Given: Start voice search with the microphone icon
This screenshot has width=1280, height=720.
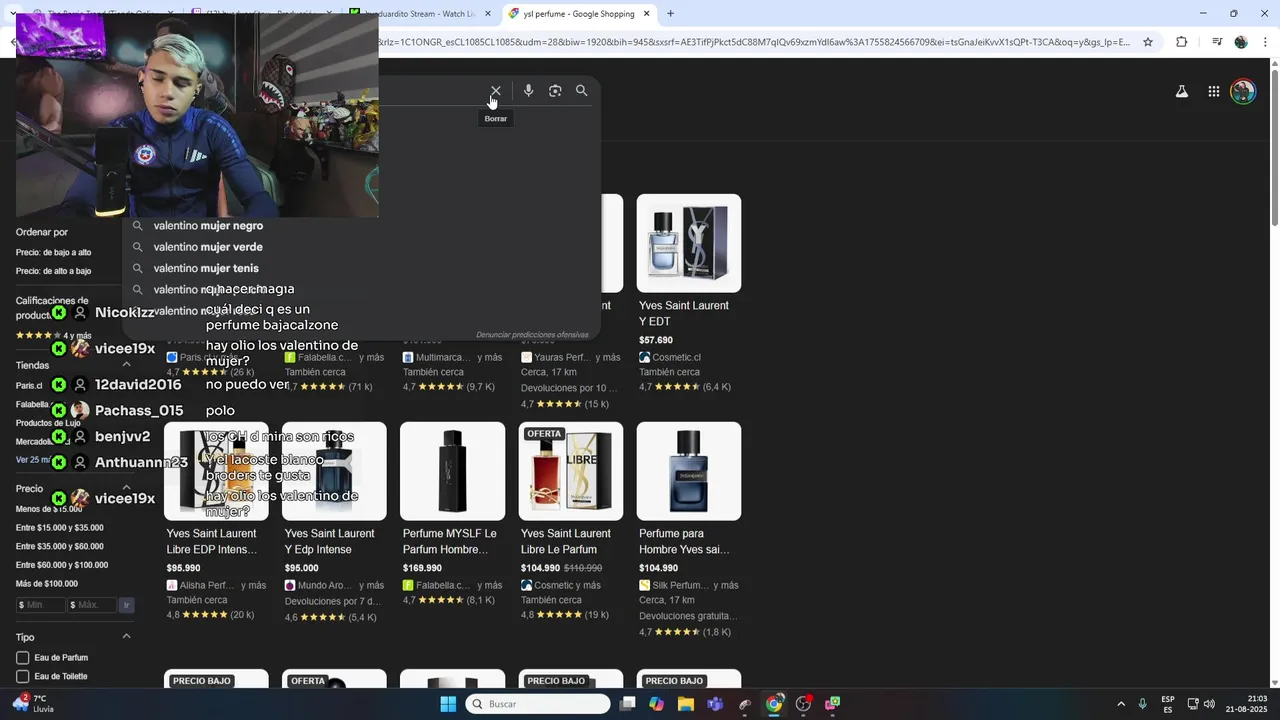Looking at the screenshot, I should click(x=528, y=91).
